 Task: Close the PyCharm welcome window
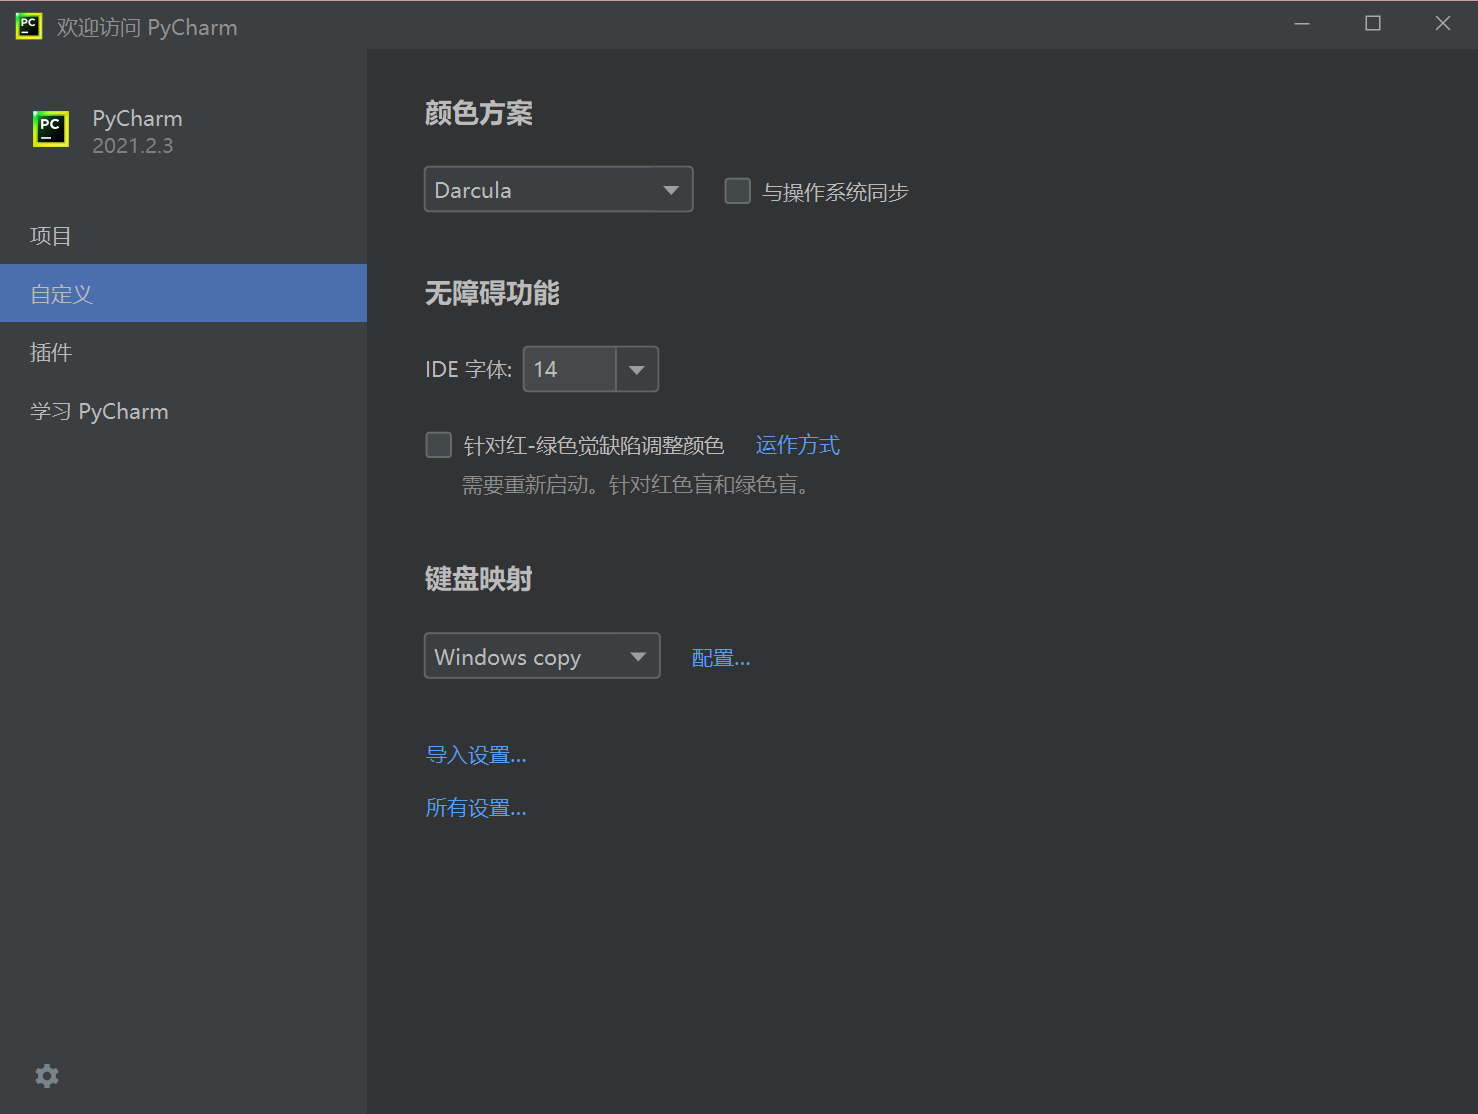pos(1442,24)
